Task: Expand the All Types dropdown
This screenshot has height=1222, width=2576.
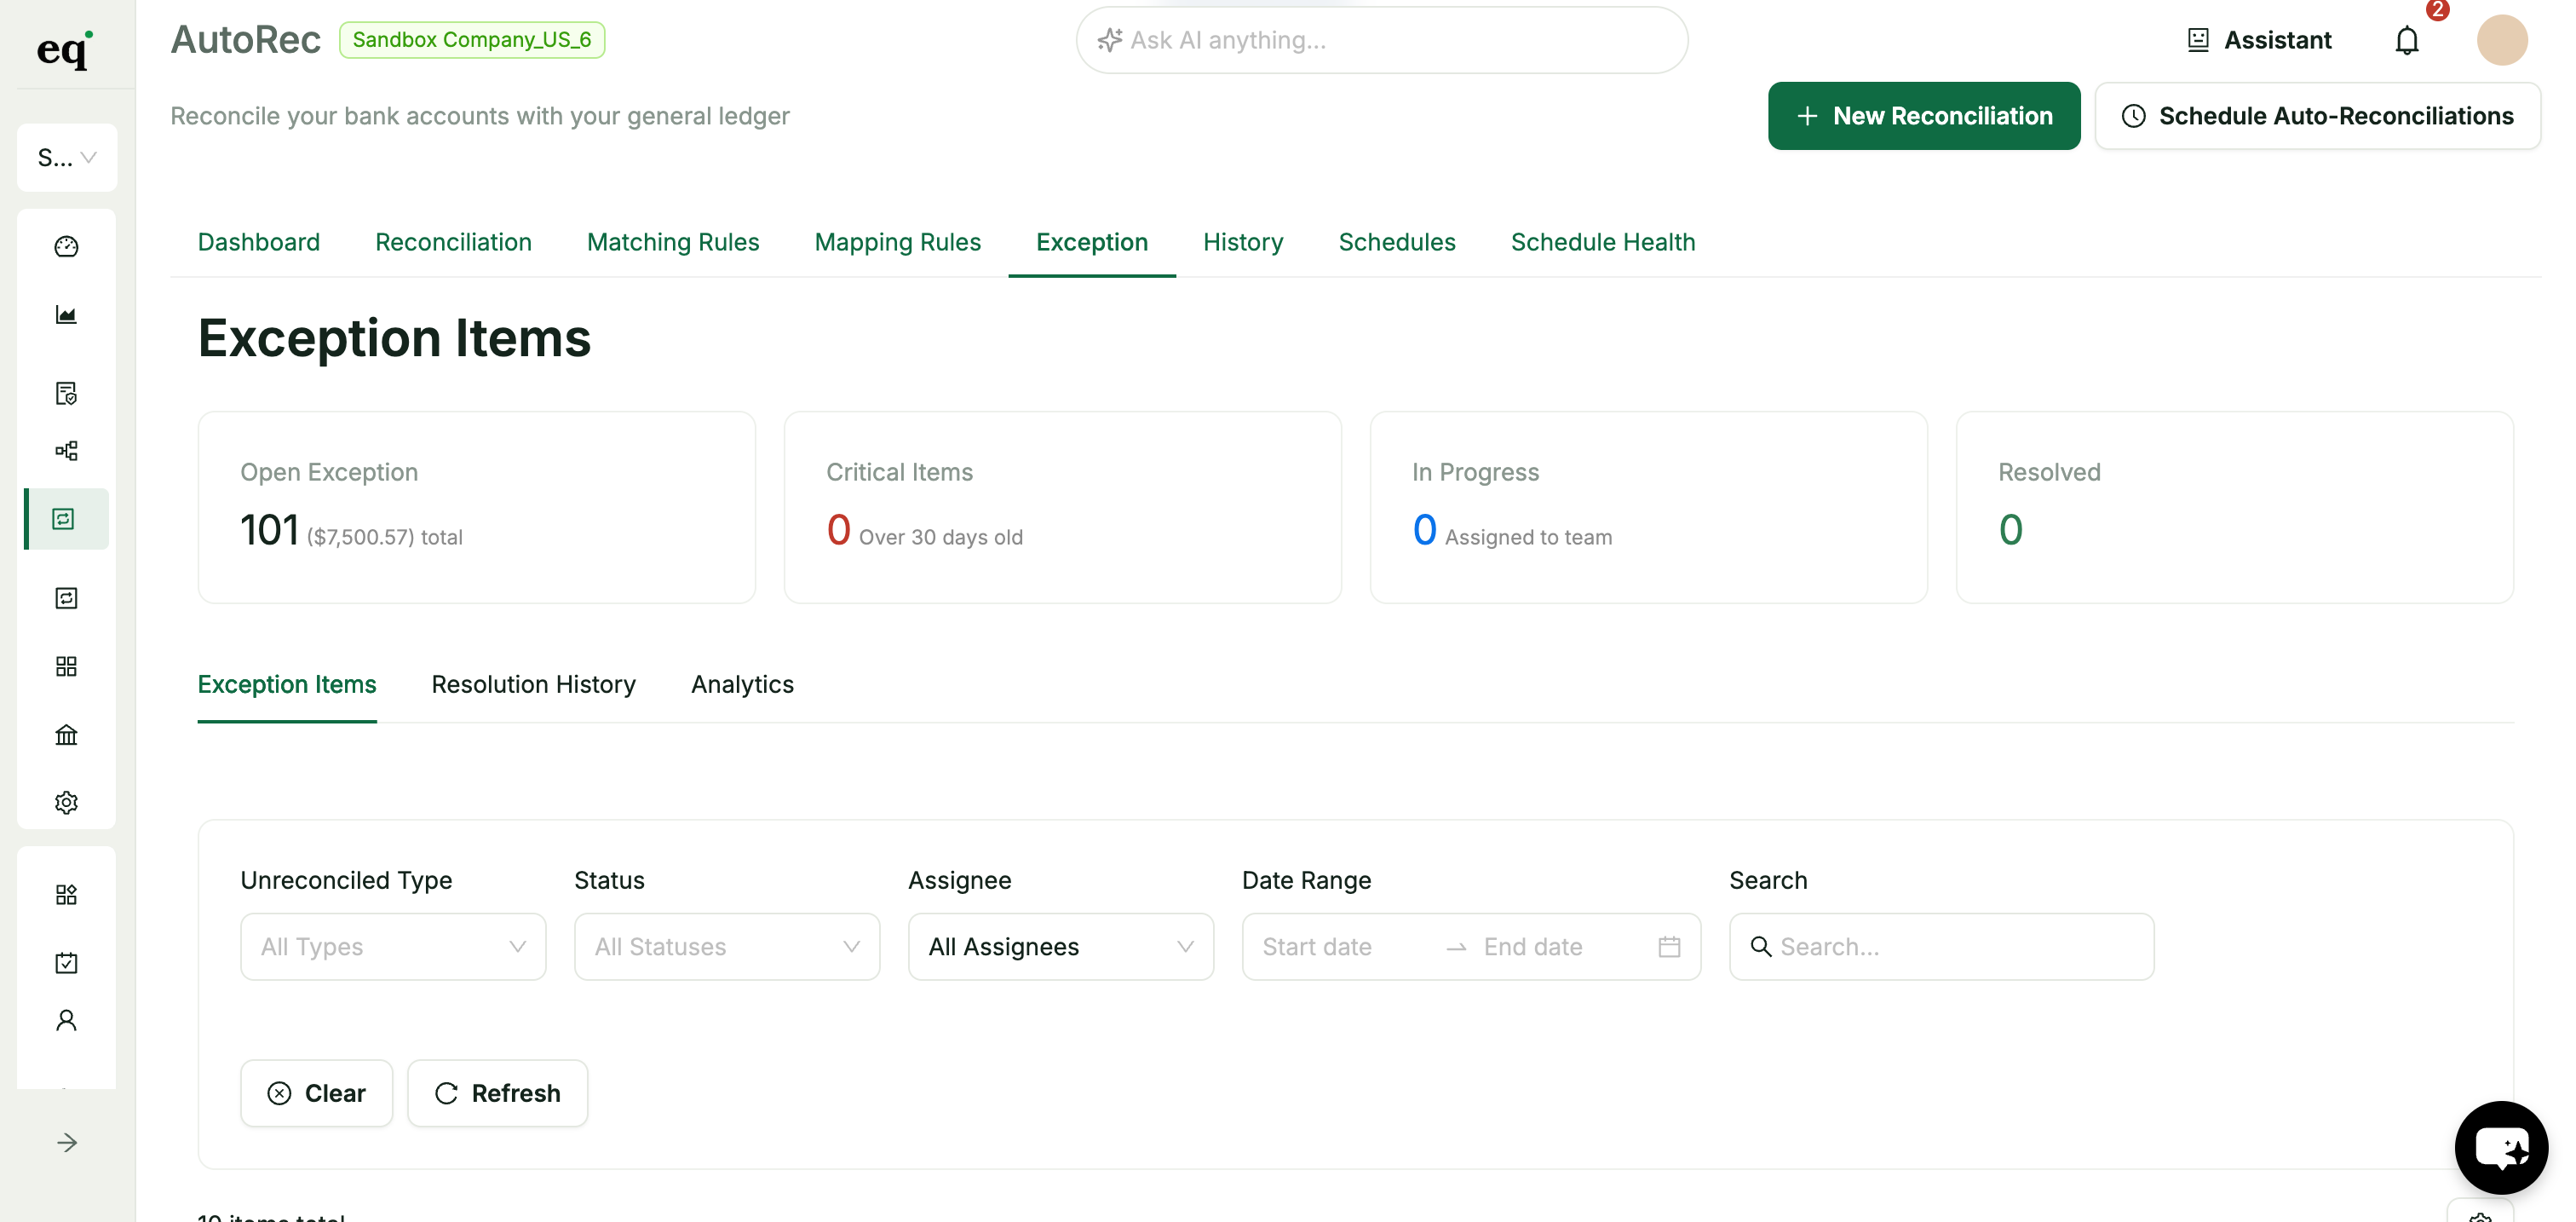Action: coord(393,947)
